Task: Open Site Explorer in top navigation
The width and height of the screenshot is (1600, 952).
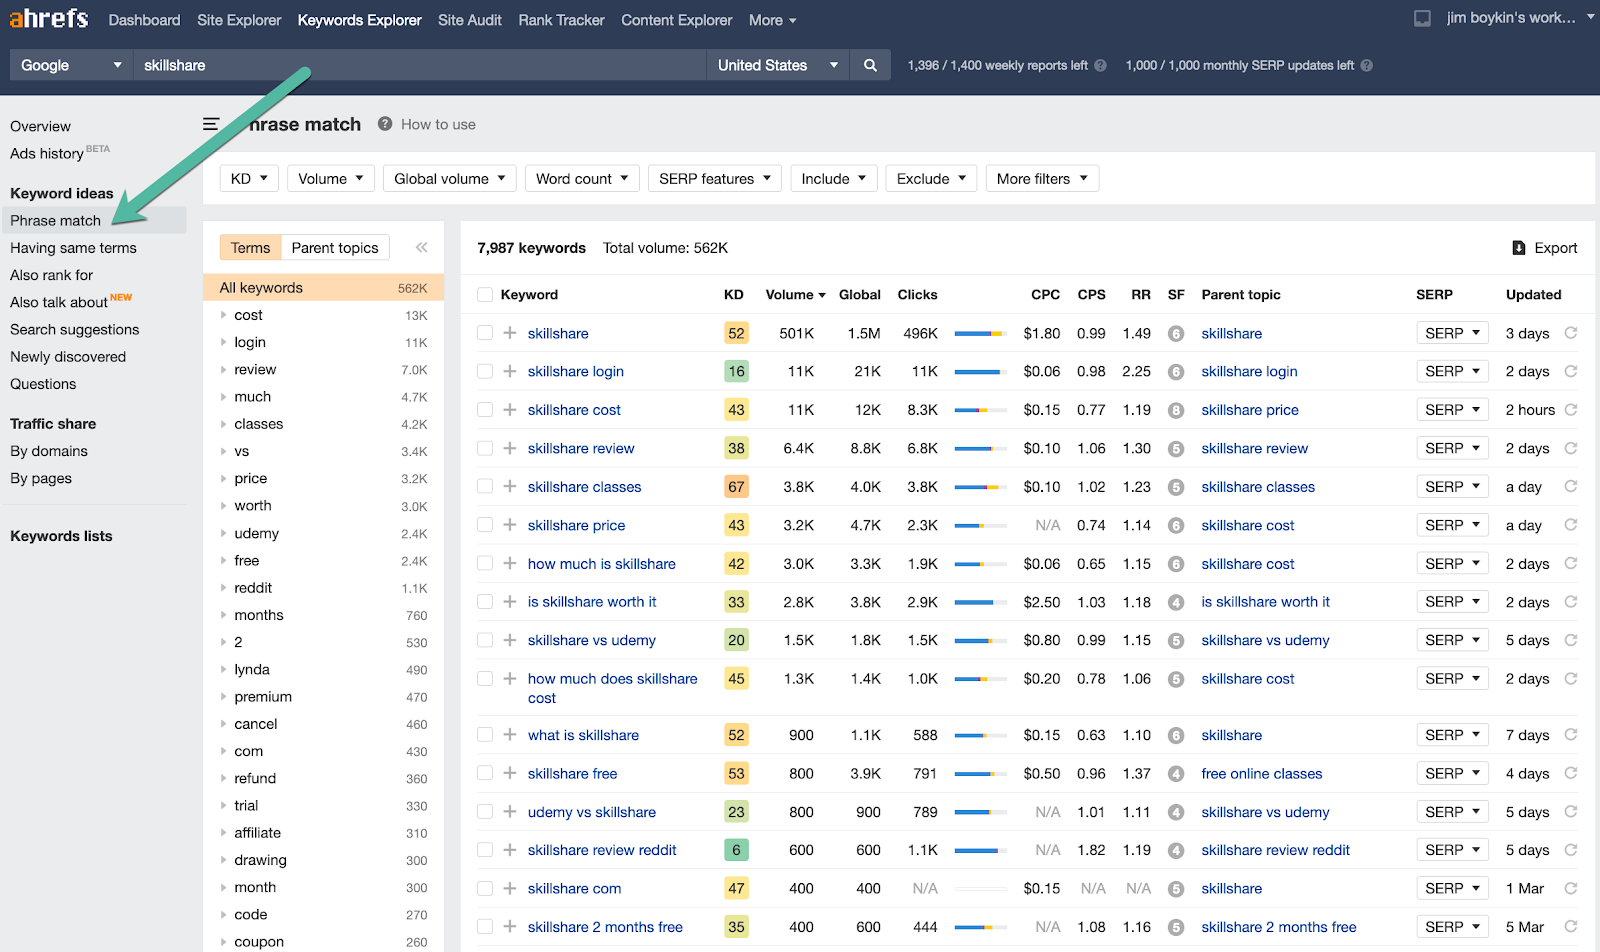Action: [239, 20]
